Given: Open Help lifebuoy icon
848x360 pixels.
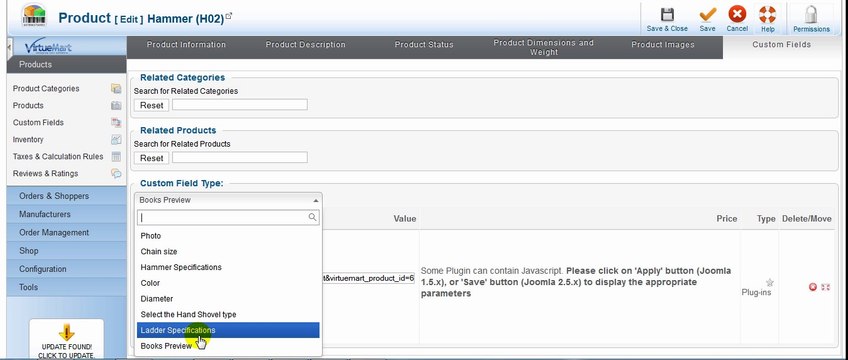Looking at the screenshot, I should 767,14.
